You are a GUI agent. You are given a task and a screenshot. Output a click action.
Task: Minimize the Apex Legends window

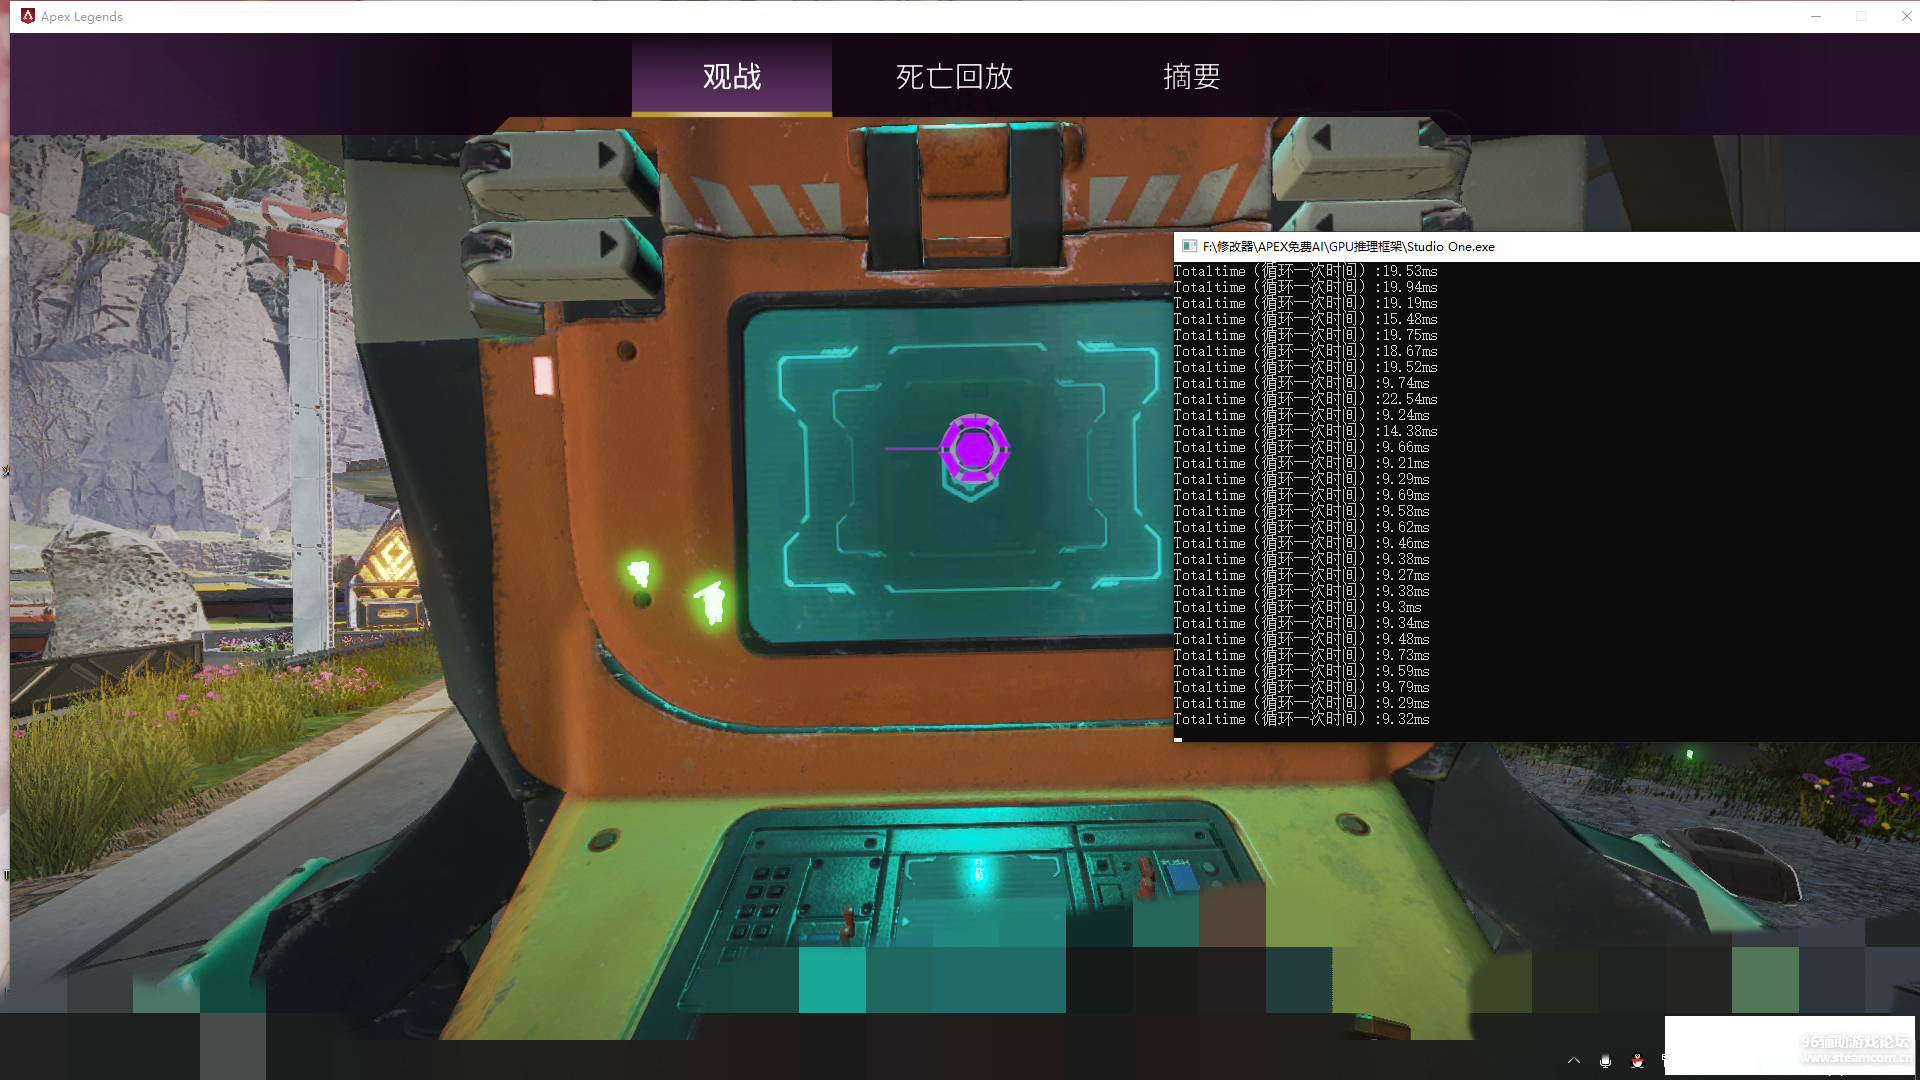tap(1816, 16)
